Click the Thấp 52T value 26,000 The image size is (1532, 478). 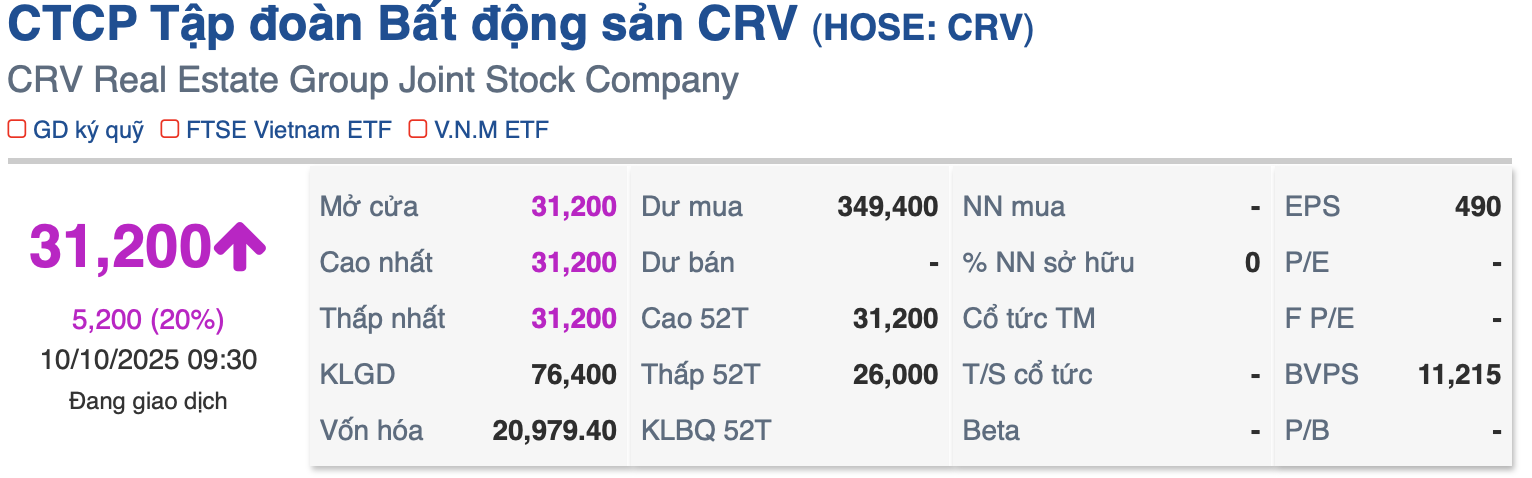(895, 375)
